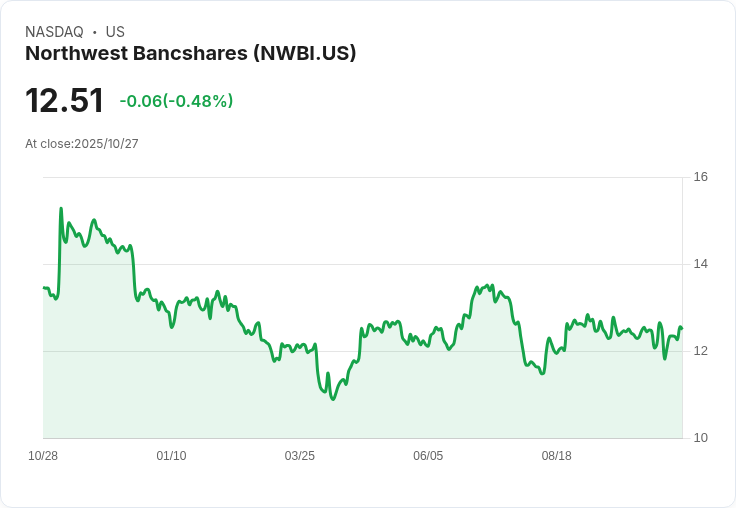Click the Northwest Bancshares (NWBI.US) title
The image size is (736, 508).
(191, 54)
